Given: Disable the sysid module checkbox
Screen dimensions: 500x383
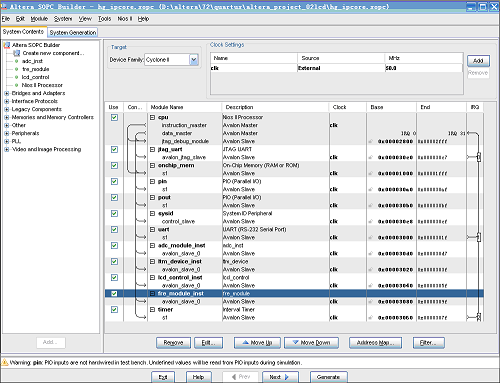Looking at the screenshot, I should (114, 213).
